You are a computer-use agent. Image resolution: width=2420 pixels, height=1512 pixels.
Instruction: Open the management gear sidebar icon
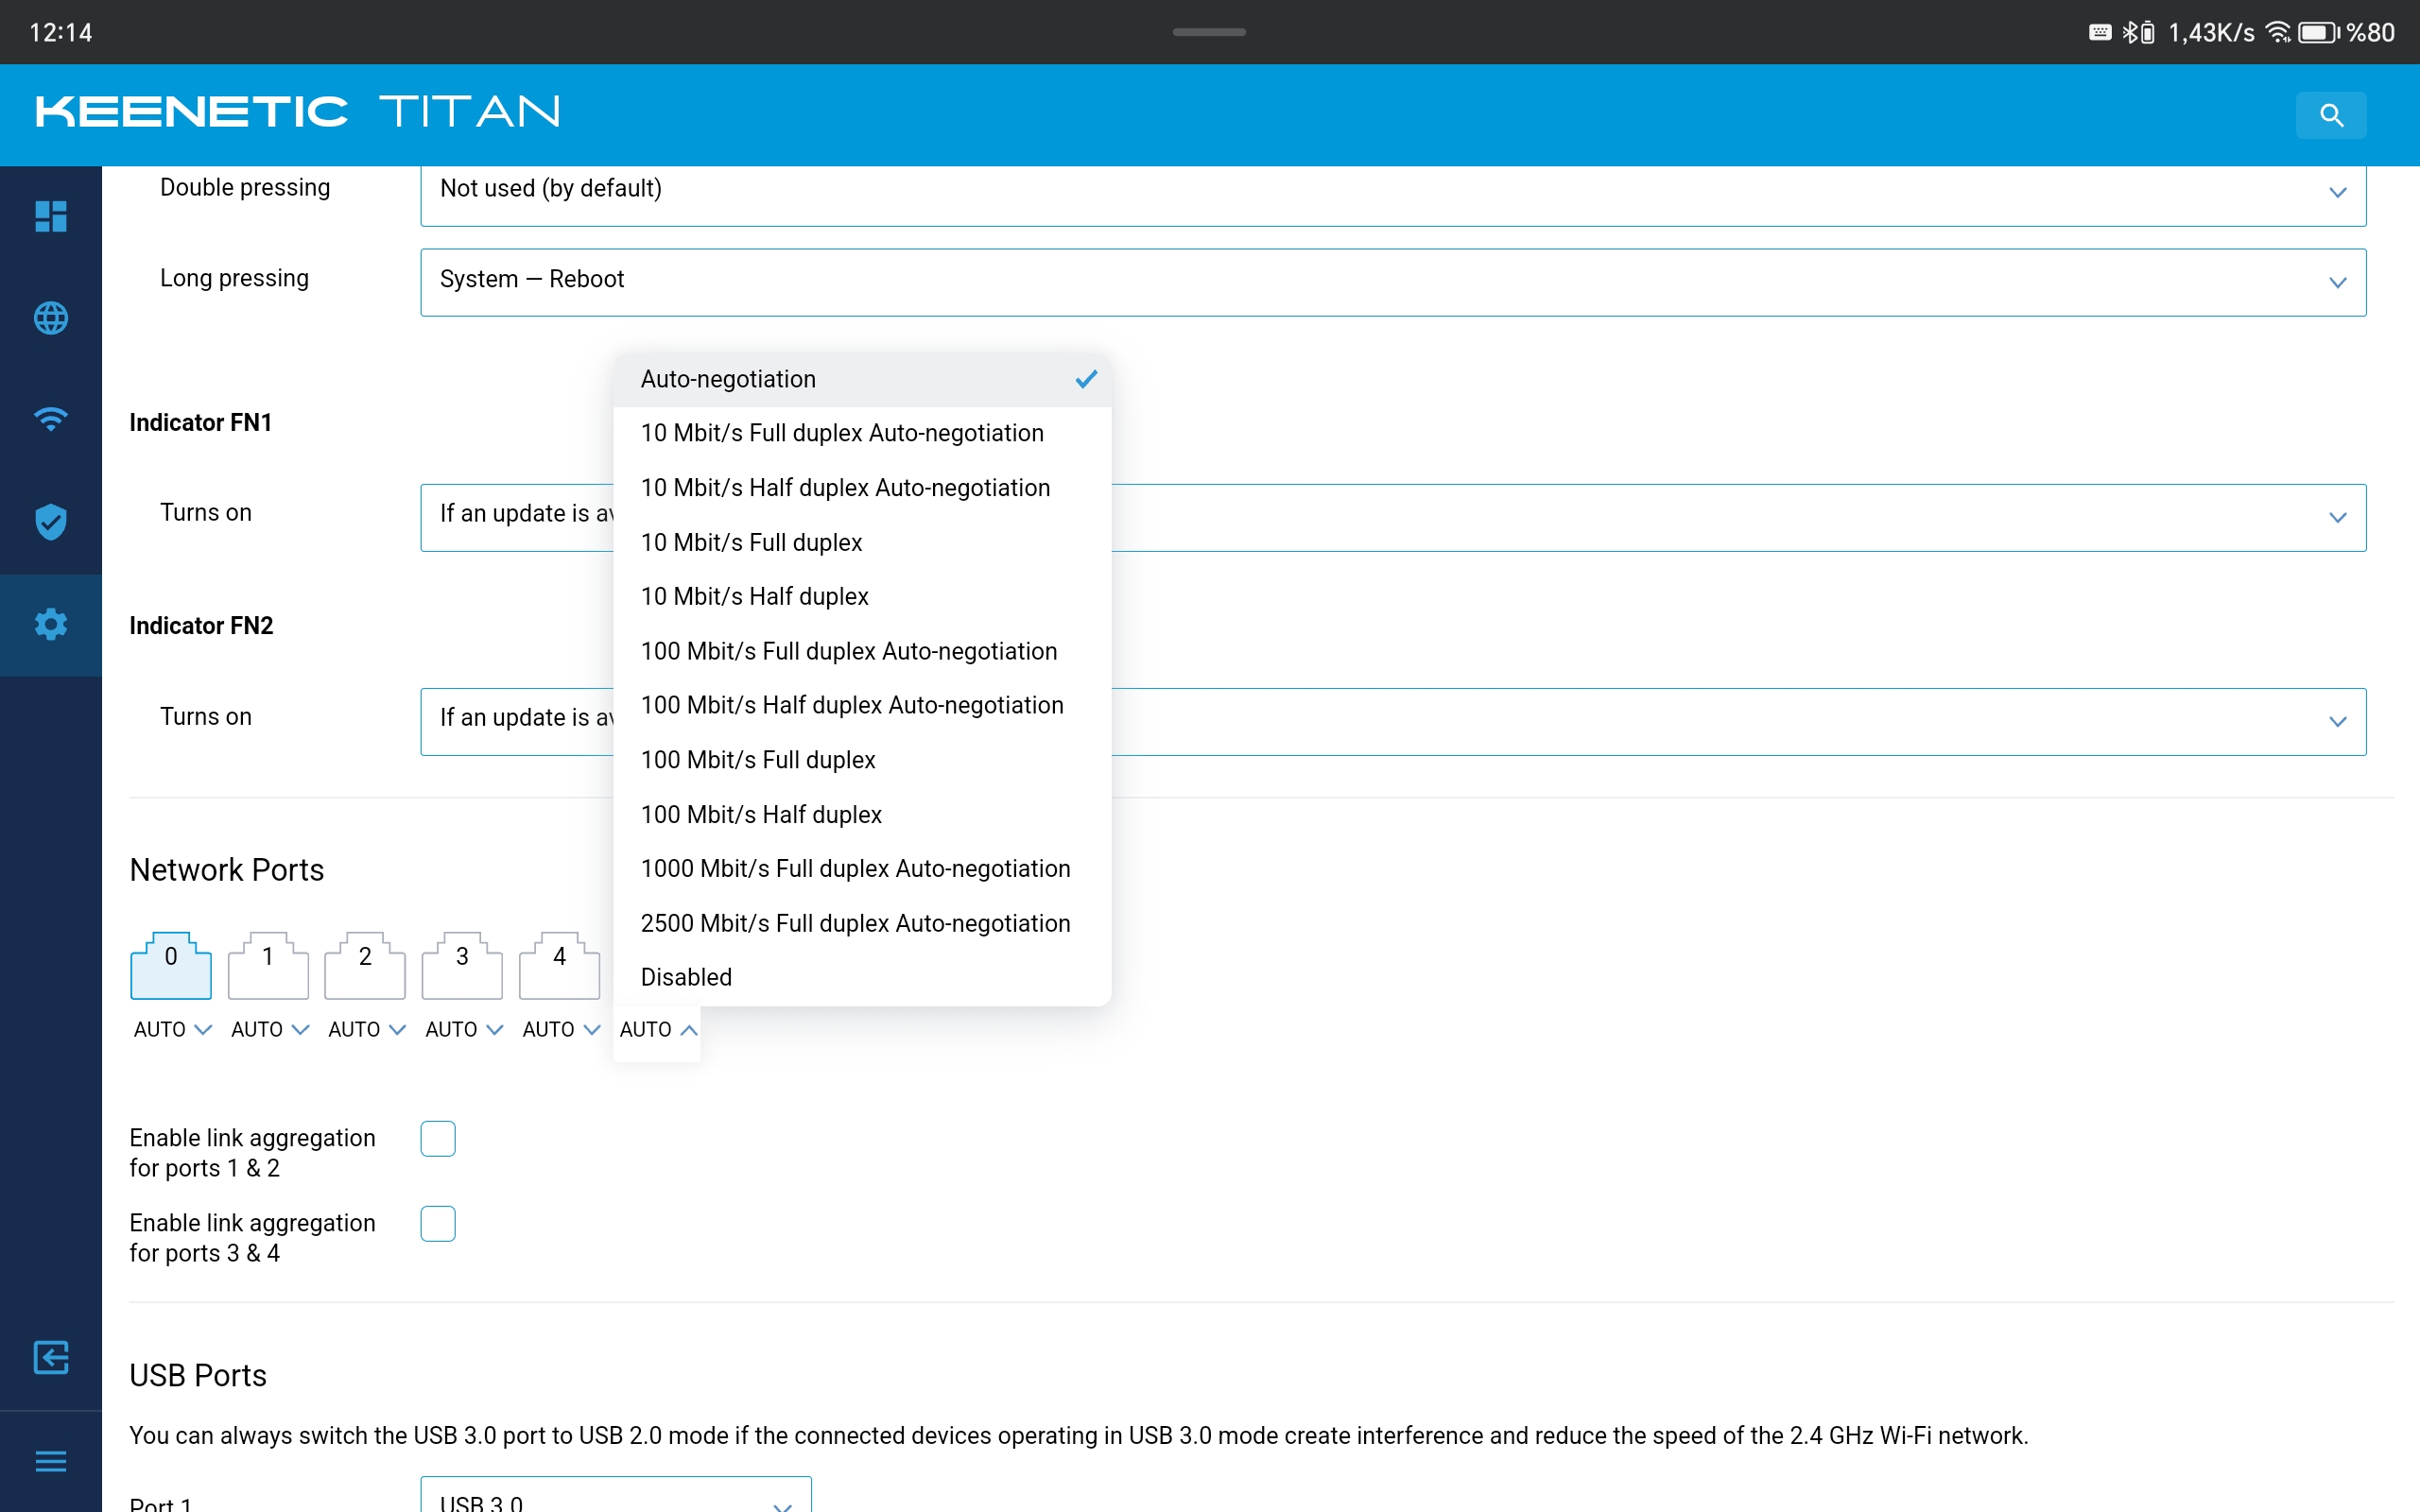tap(51, 625)
